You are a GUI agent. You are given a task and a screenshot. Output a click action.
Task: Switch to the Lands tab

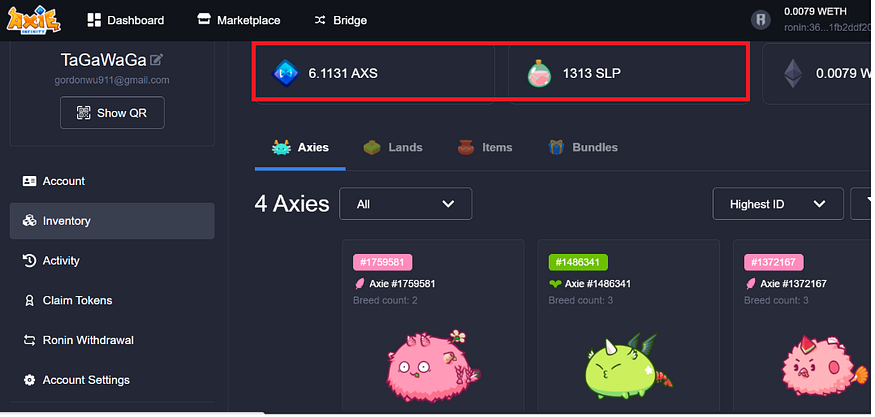coord(393,148)
